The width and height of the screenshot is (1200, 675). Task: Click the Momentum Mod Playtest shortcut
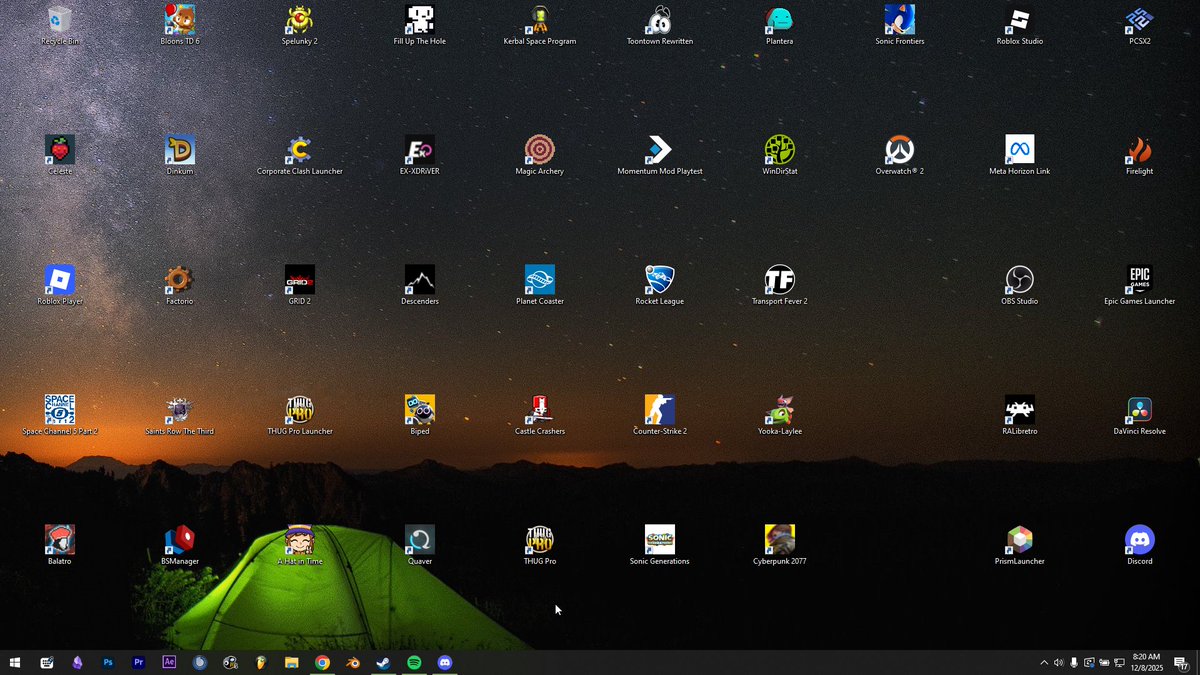pyautogui.click(x=660, y=155)
